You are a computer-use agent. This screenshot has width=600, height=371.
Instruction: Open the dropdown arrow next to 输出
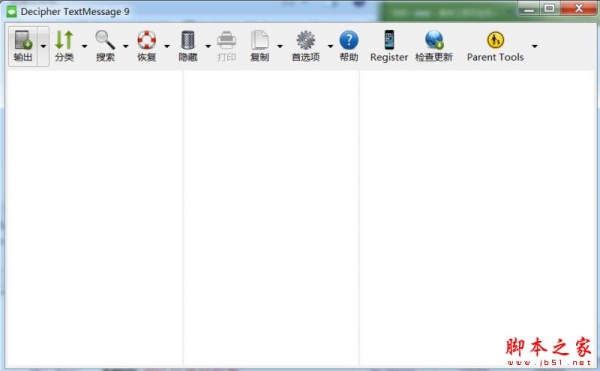[43, 46]
